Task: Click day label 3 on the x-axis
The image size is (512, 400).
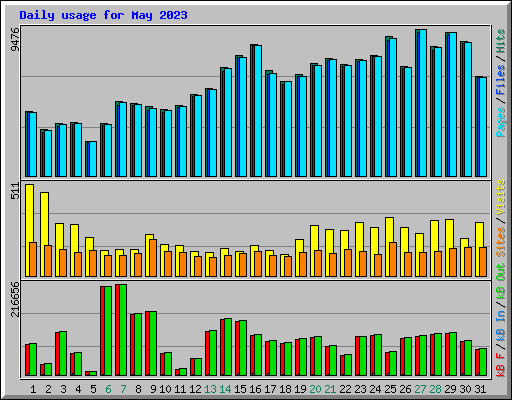Action: coord(63,389)
